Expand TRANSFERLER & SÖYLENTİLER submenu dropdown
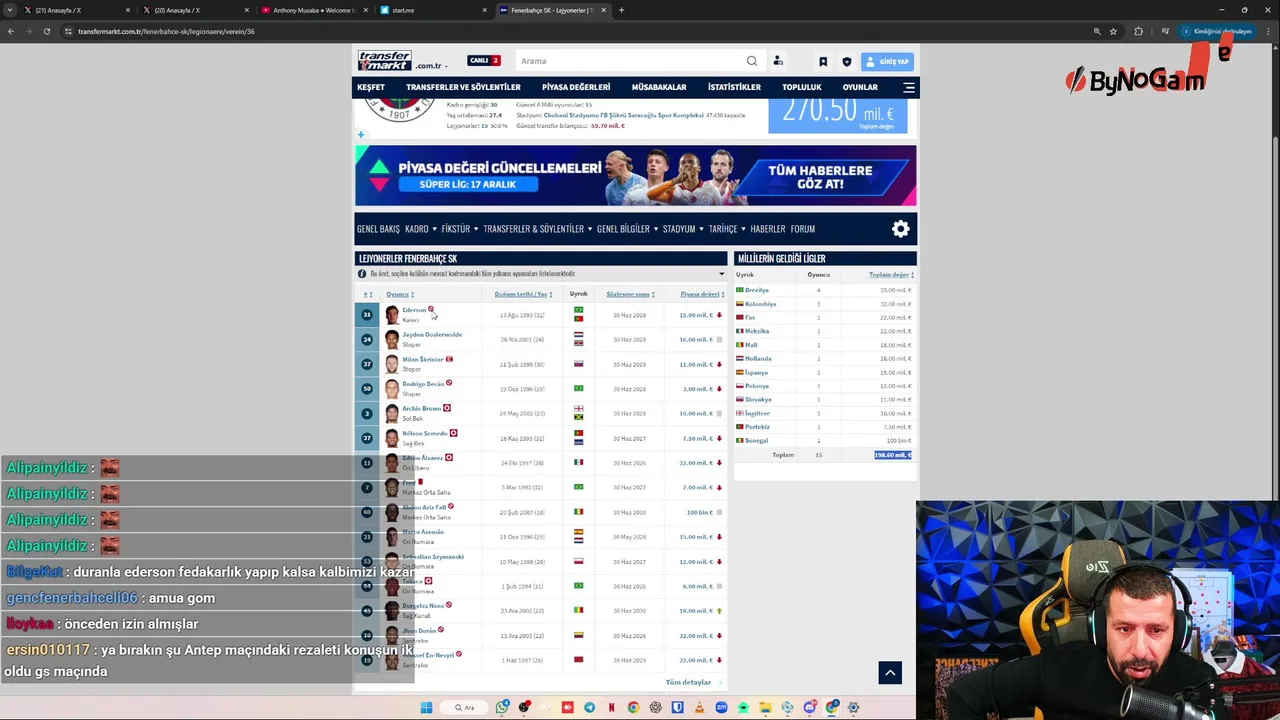1280x720 pixels. click(x=537, y=229)
